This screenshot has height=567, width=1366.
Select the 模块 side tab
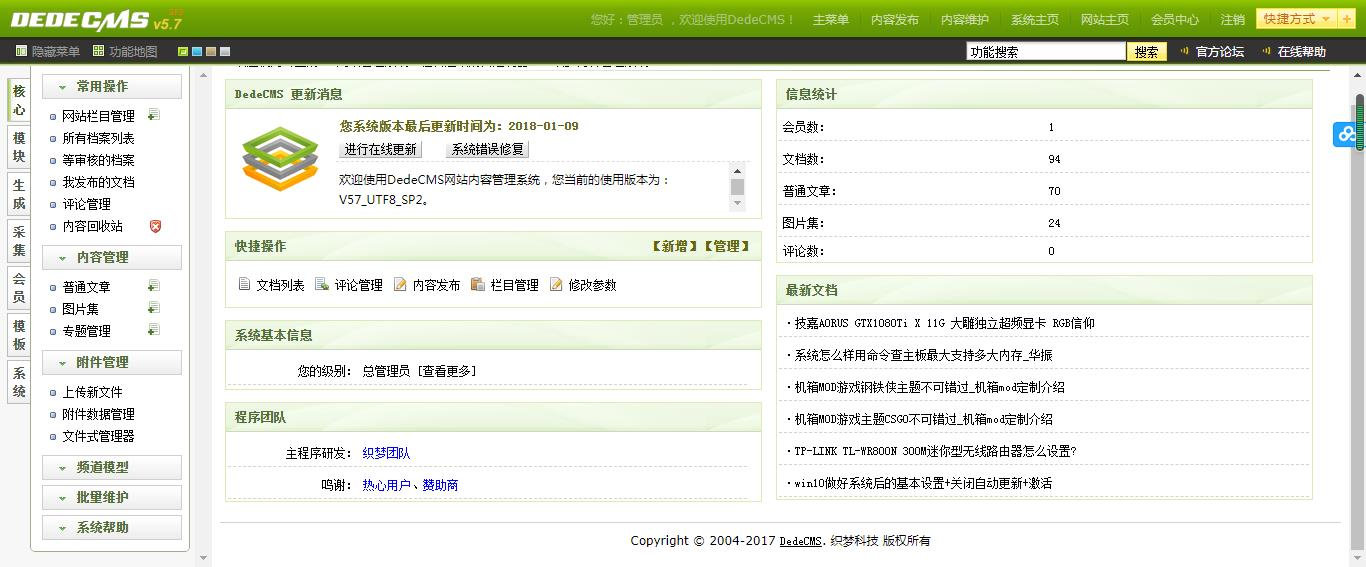click(19, 147)
